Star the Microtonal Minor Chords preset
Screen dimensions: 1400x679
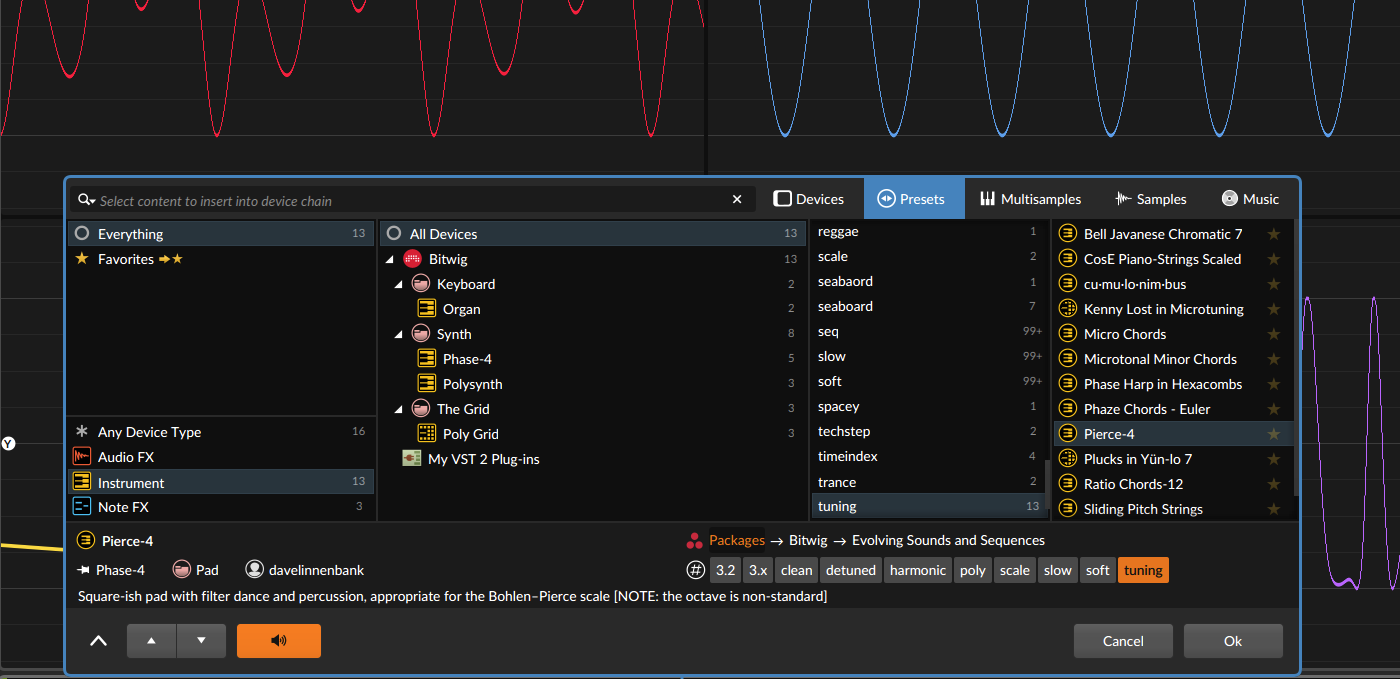1274,359
